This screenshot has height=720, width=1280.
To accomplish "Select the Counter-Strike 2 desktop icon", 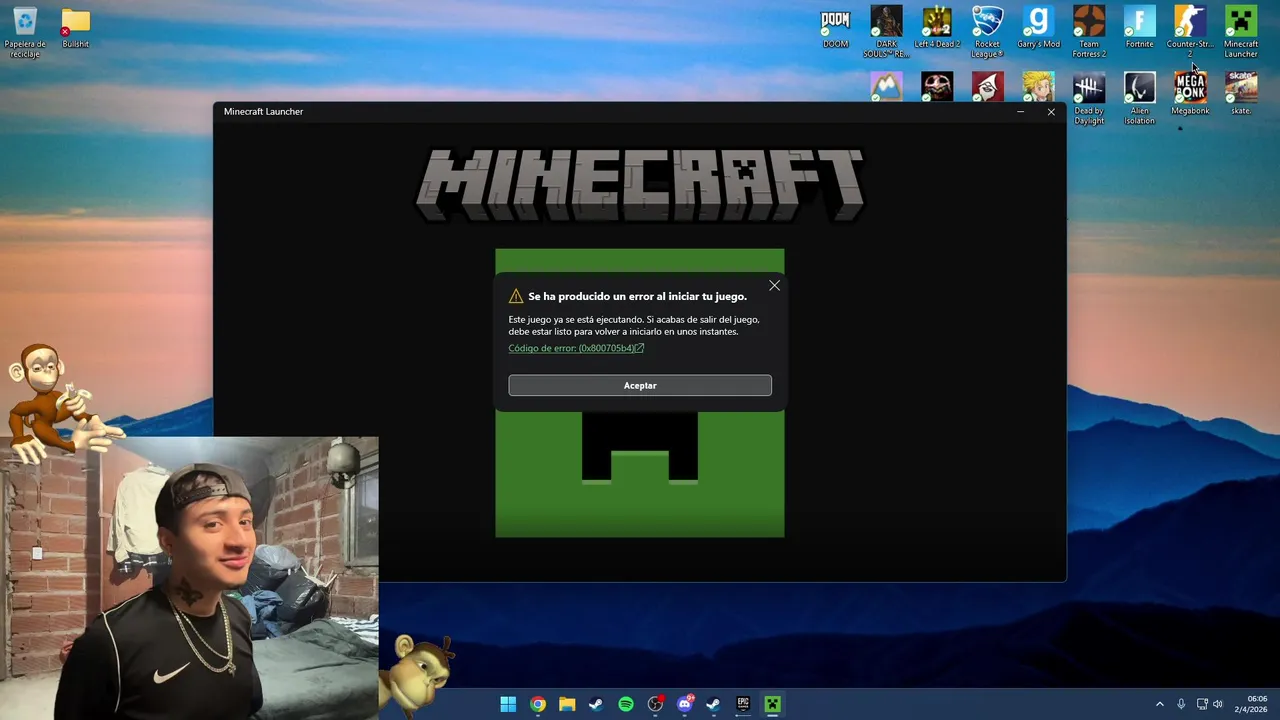I will (1190, 32).
